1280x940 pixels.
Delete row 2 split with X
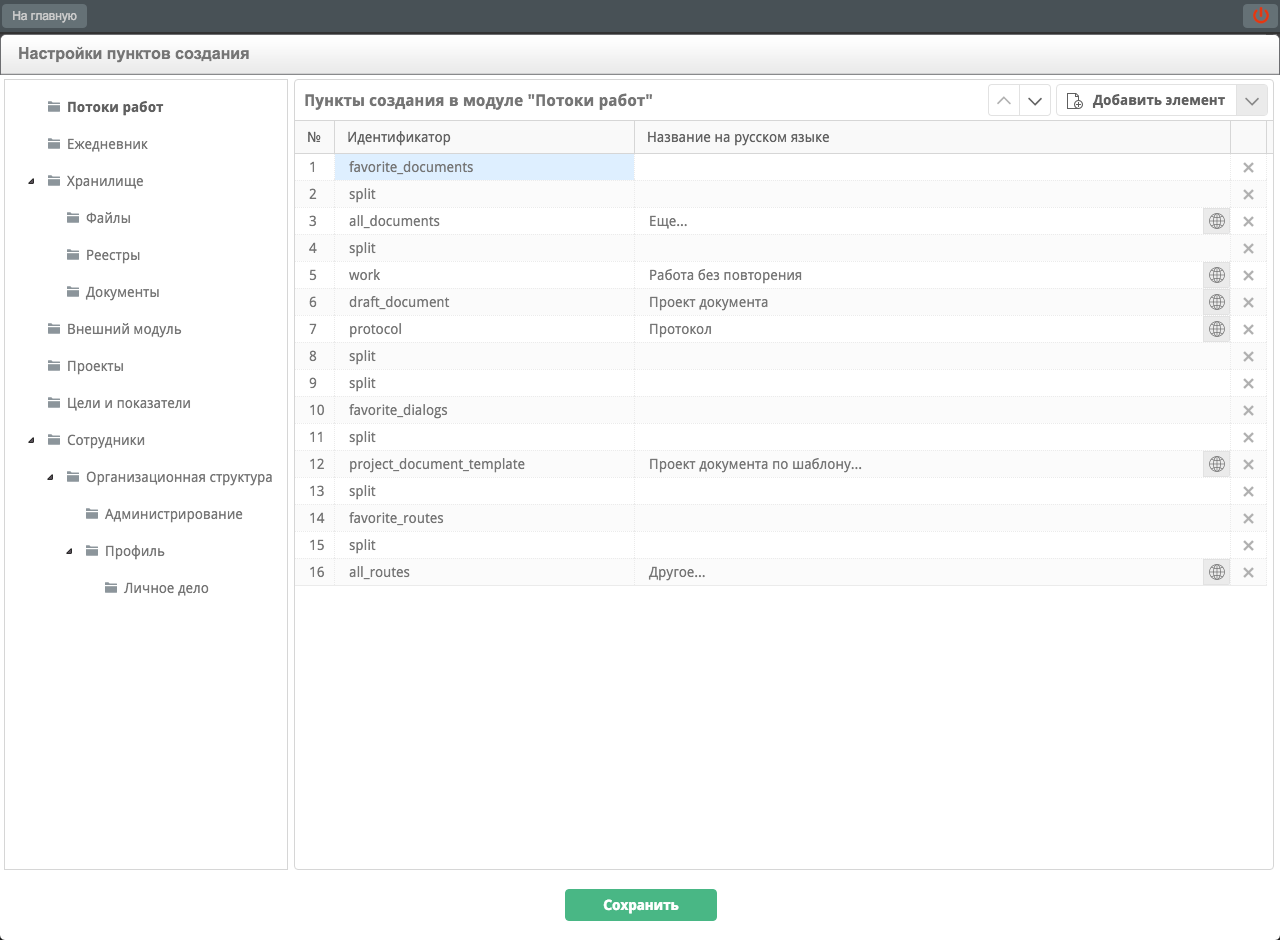pyautogui.click(x=1248, y=195)
